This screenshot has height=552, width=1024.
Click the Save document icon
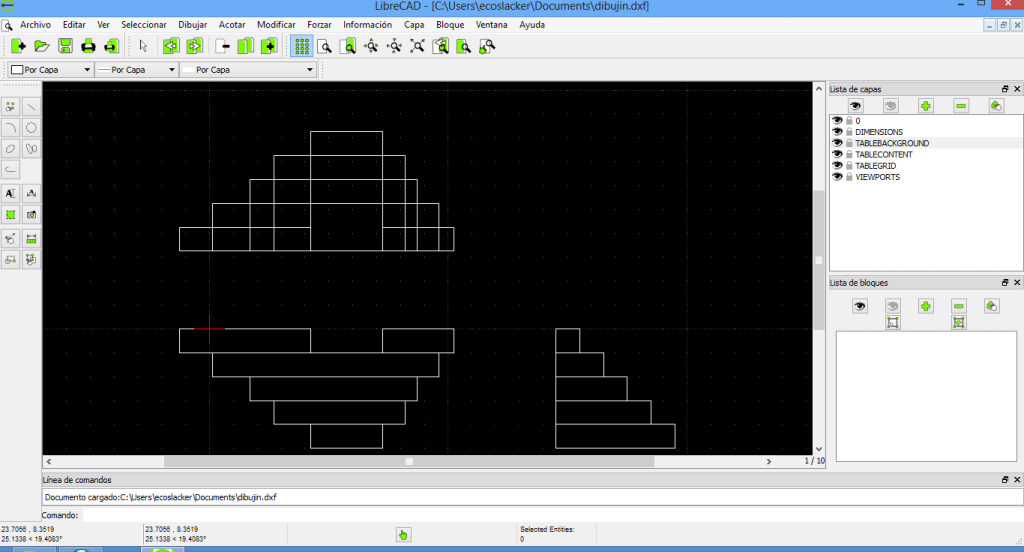65,46
